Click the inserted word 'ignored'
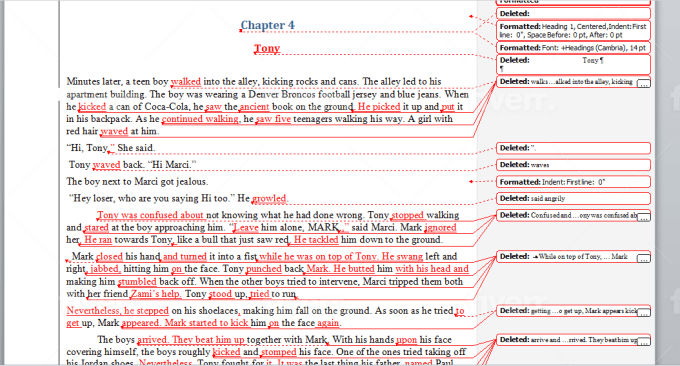680x366 pixels. [441, 228]
